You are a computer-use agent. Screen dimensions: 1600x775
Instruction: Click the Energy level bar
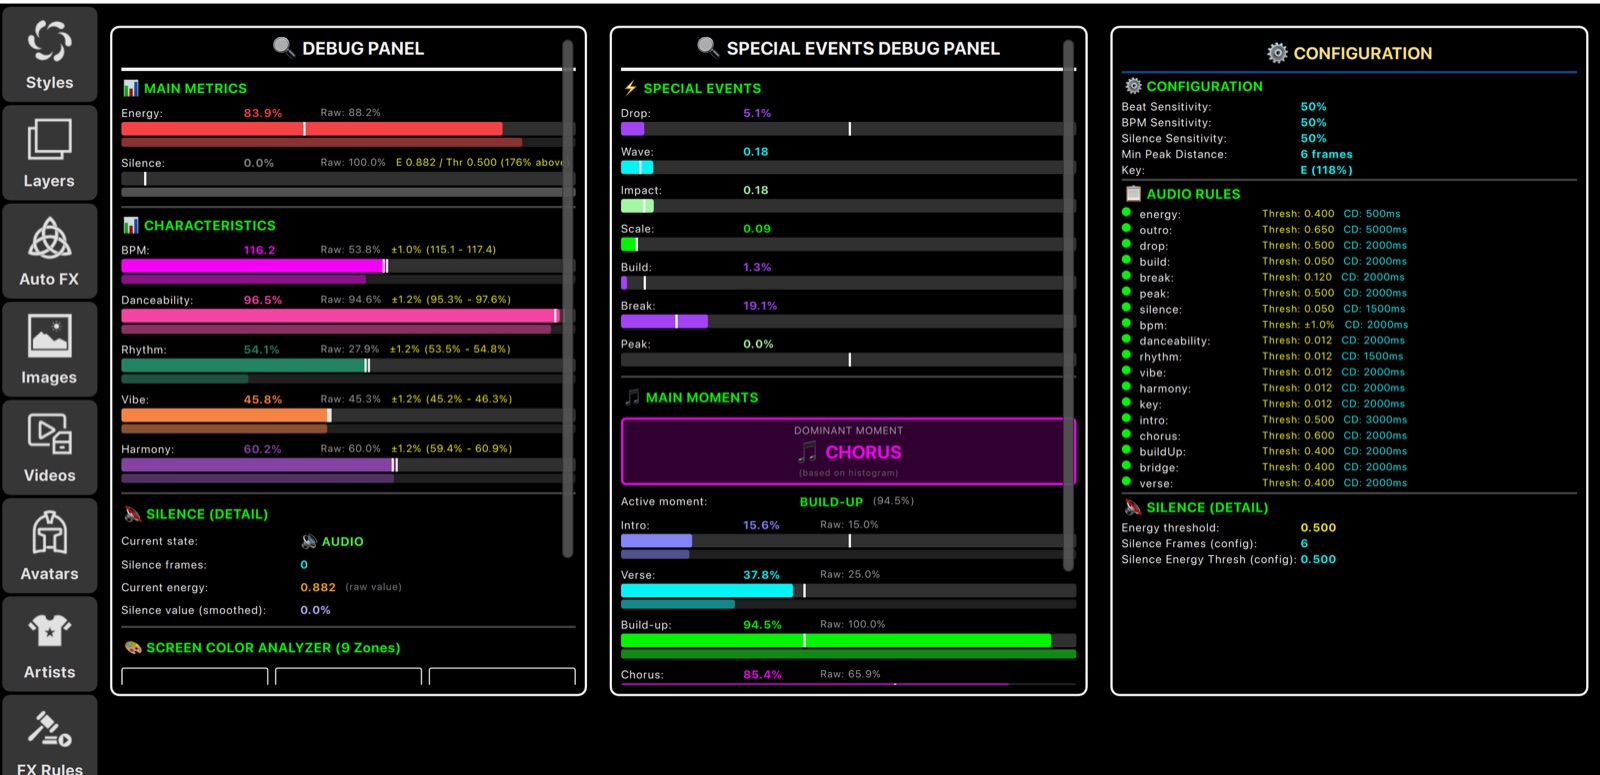click(x=348, y=129)
